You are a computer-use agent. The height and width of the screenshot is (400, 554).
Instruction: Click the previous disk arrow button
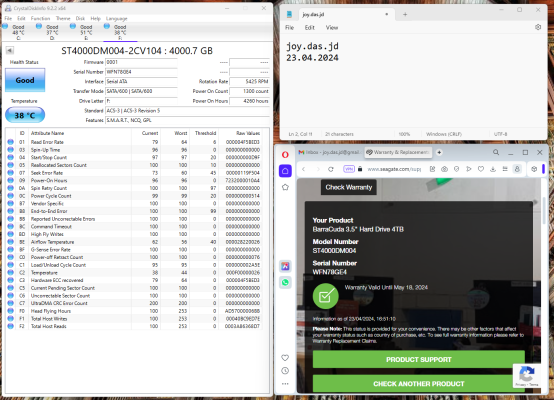point(10,51)
